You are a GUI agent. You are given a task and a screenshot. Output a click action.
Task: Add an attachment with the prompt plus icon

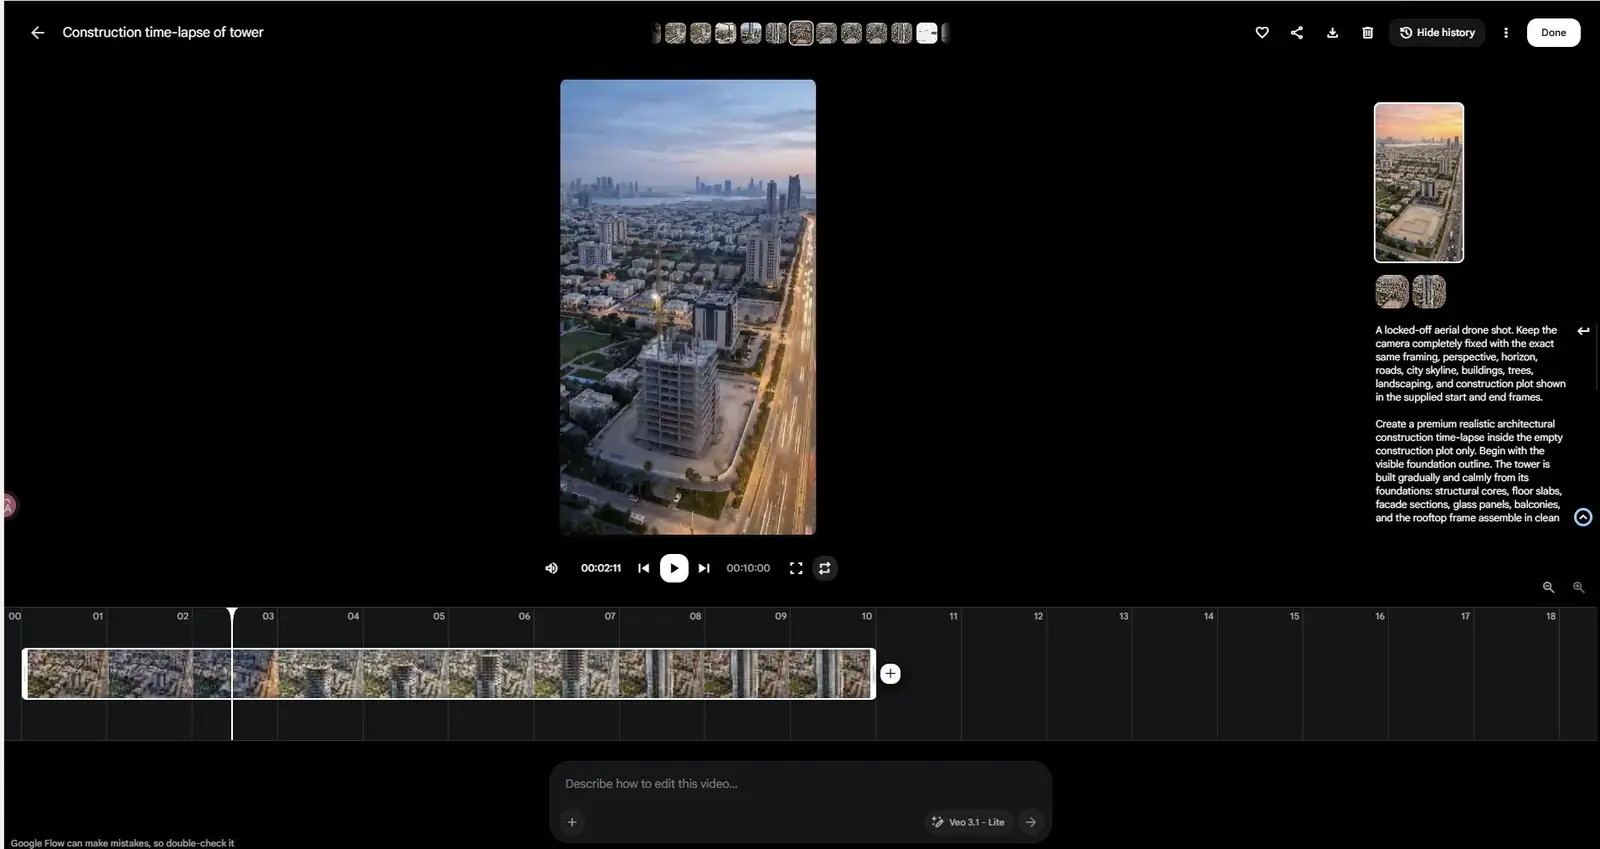572,822
